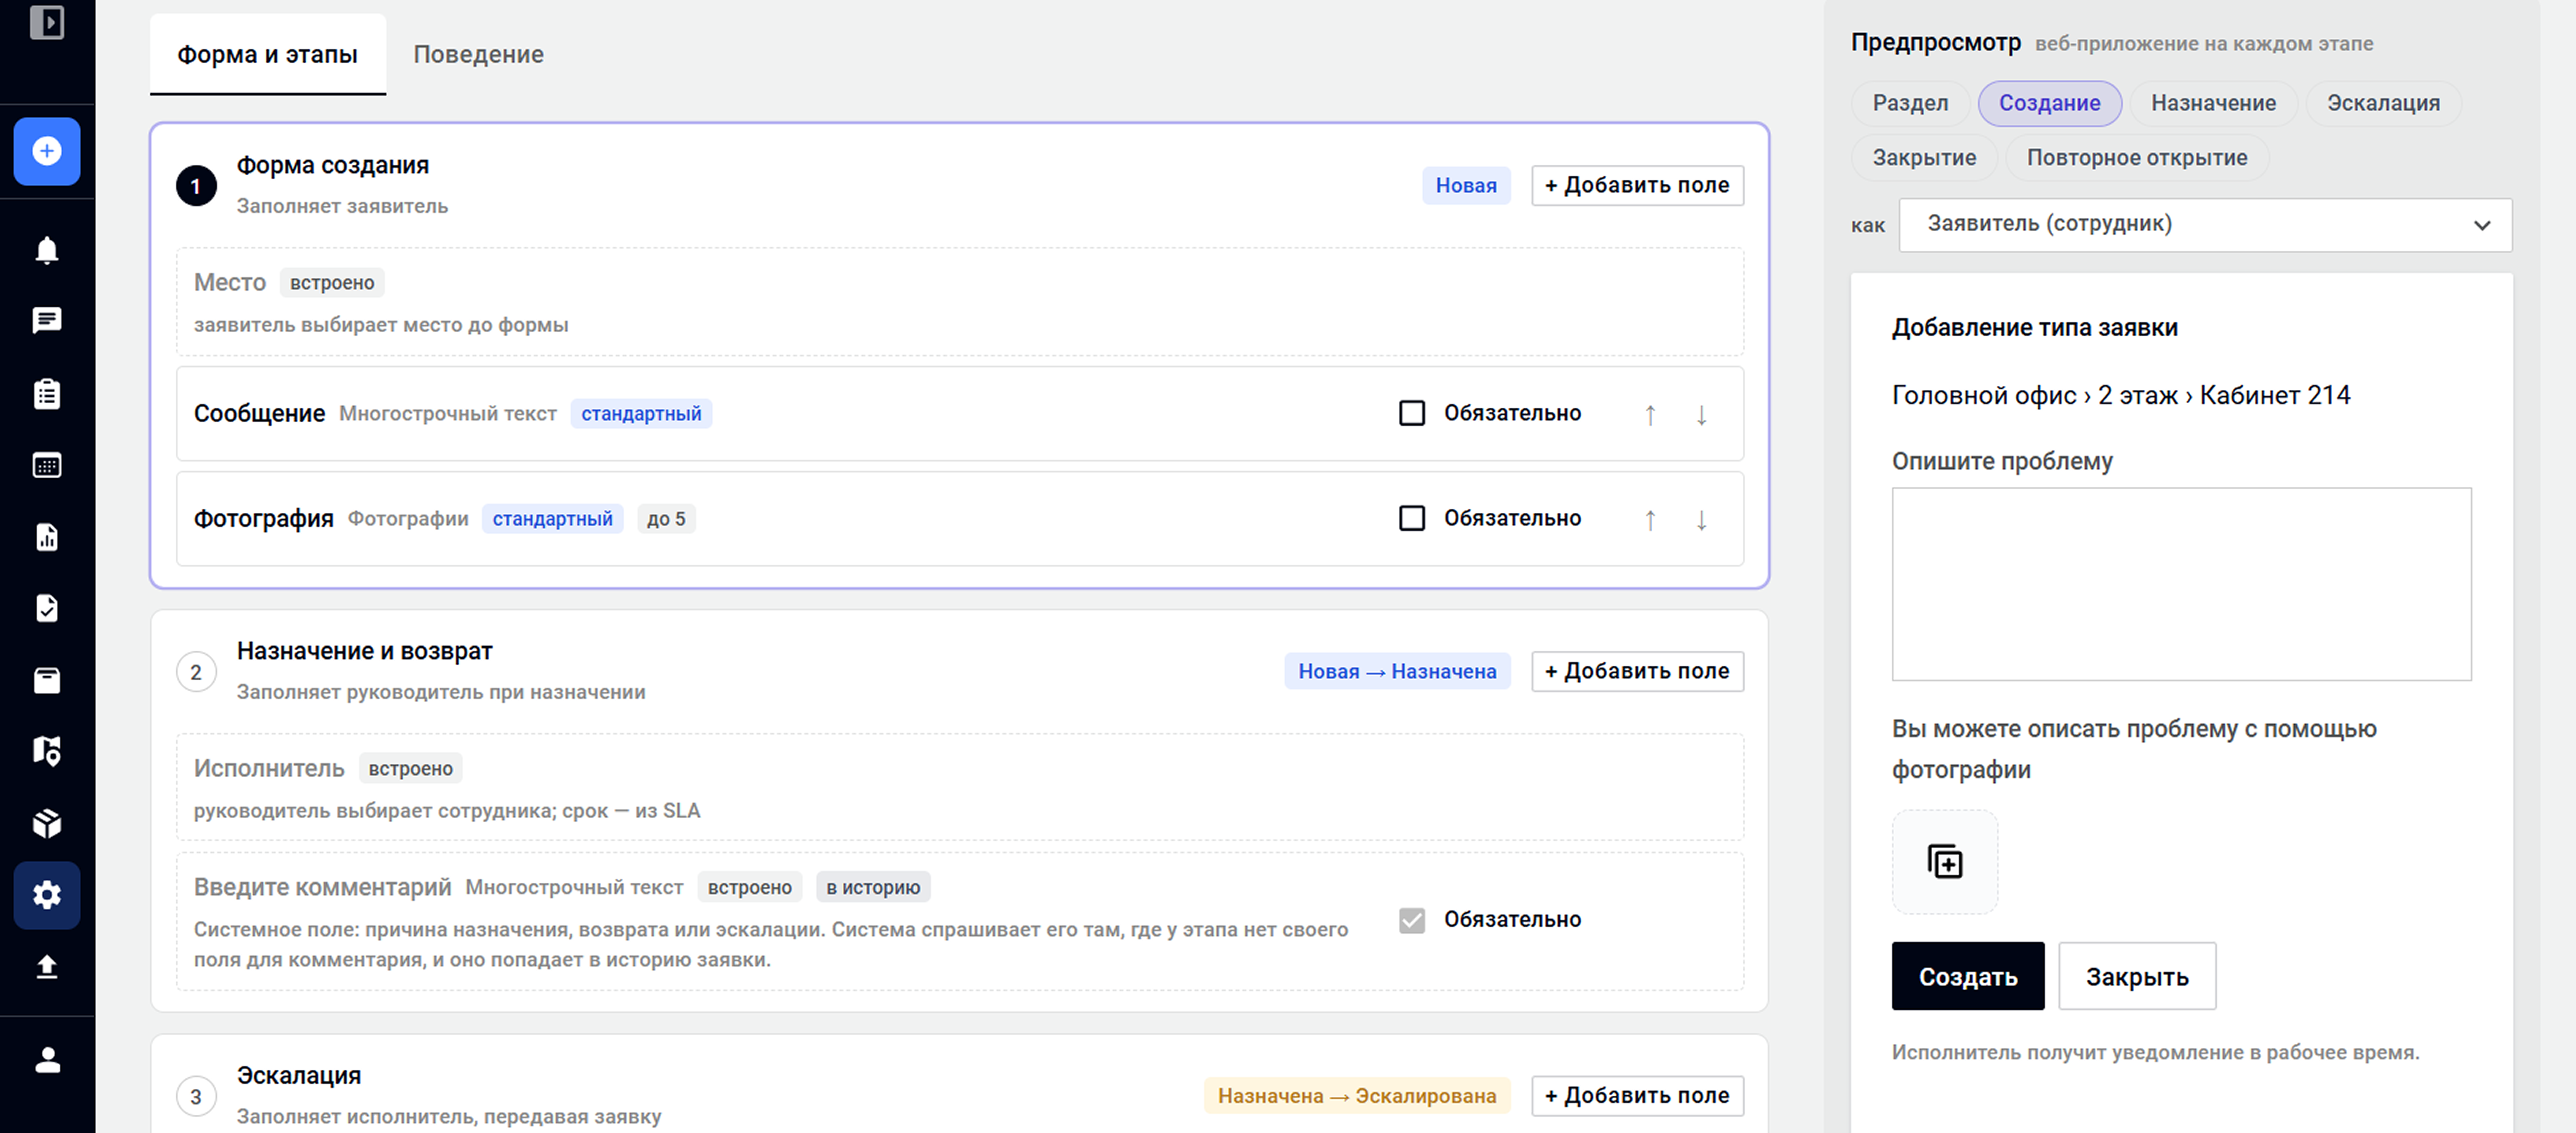Screen dimensions: 2576x1133
Task: Open notifications bell icon in sidebar
Action: [47, 249]
